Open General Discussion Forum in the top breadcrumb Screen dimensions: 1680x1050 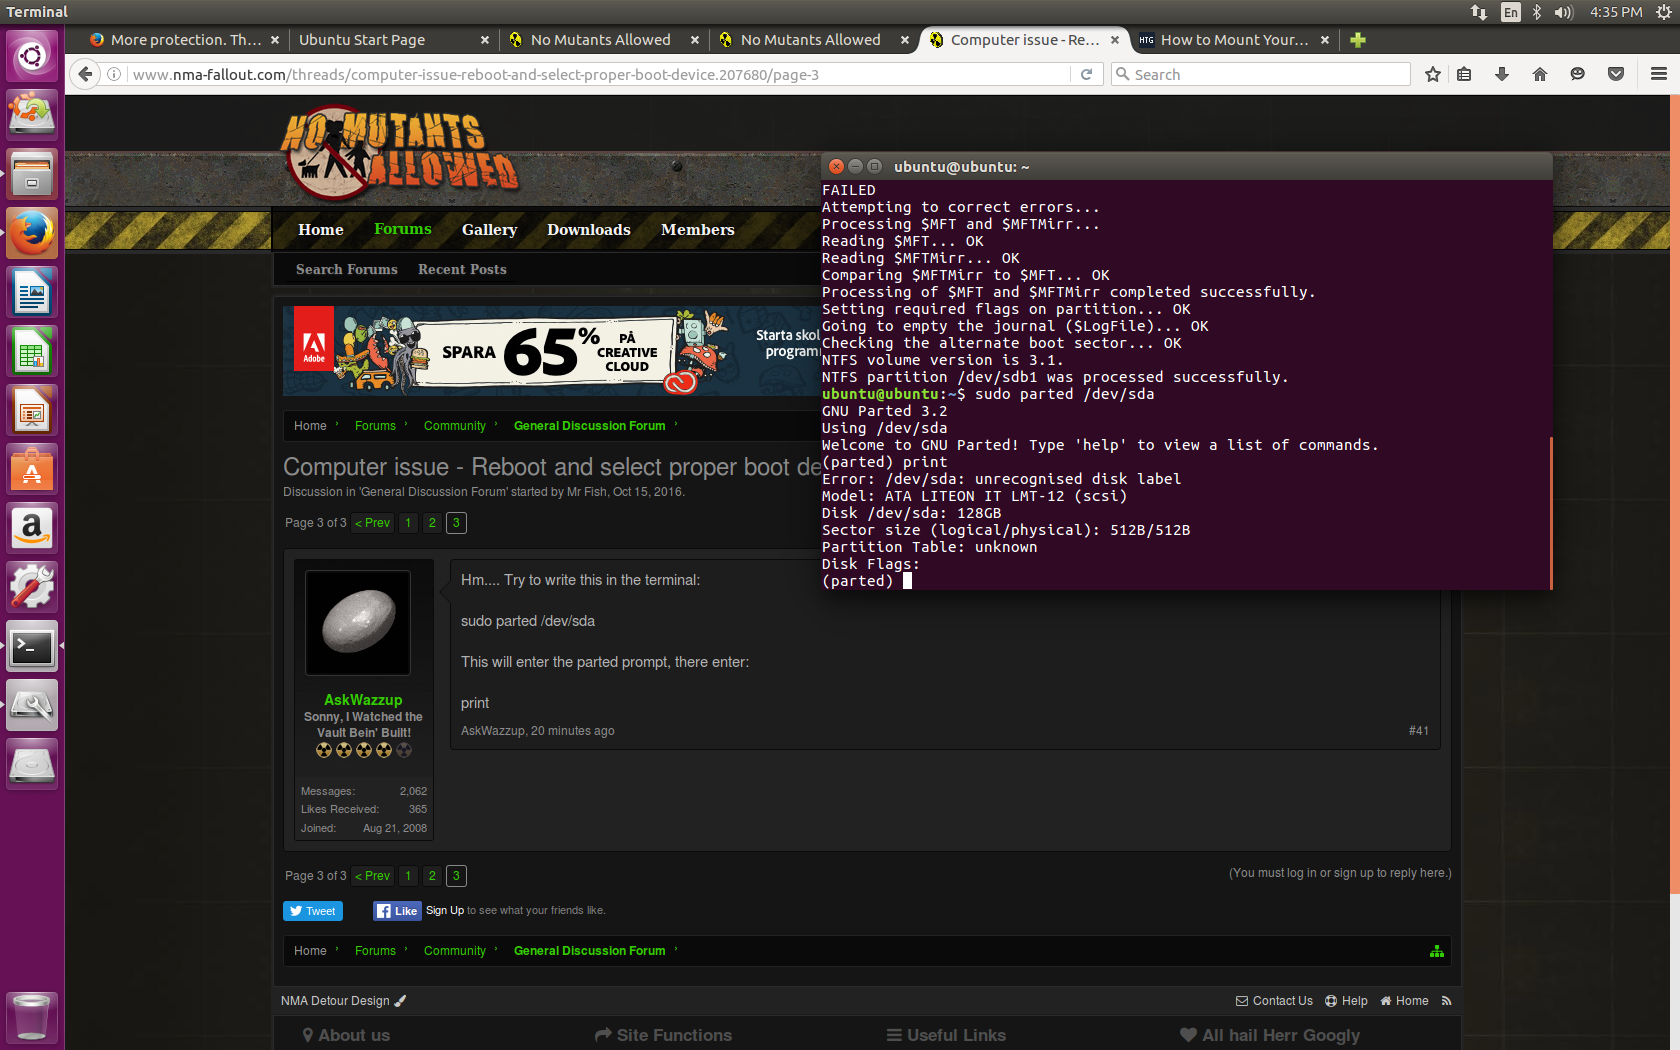click(x=589, y=426)
